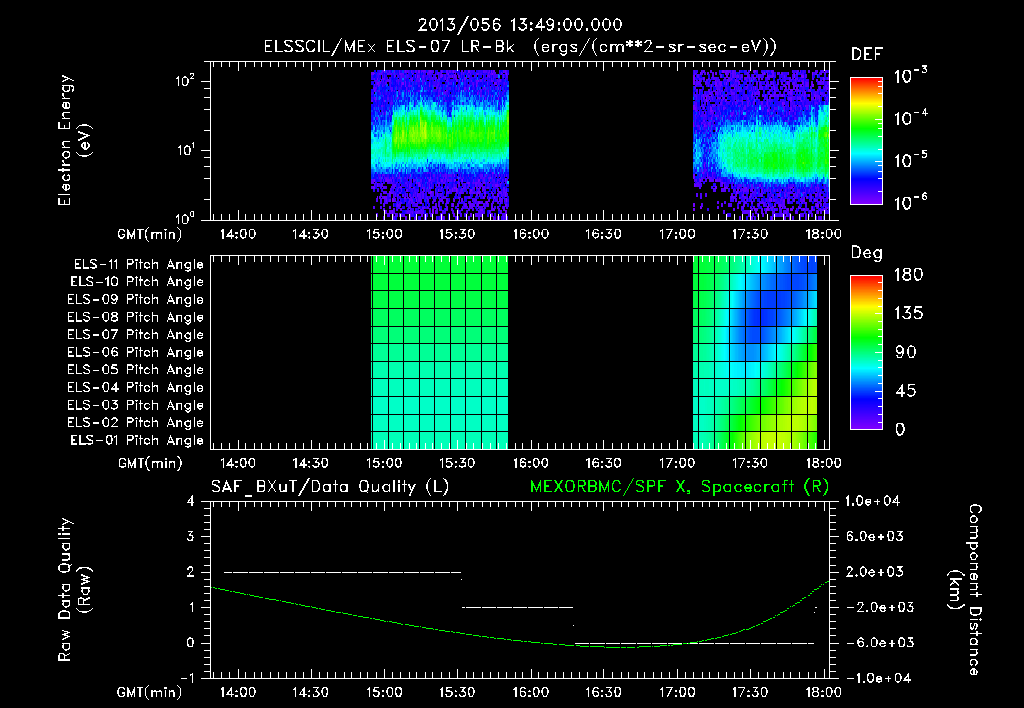Click 17:00 tick under the data quality panel

pos(677,692)
